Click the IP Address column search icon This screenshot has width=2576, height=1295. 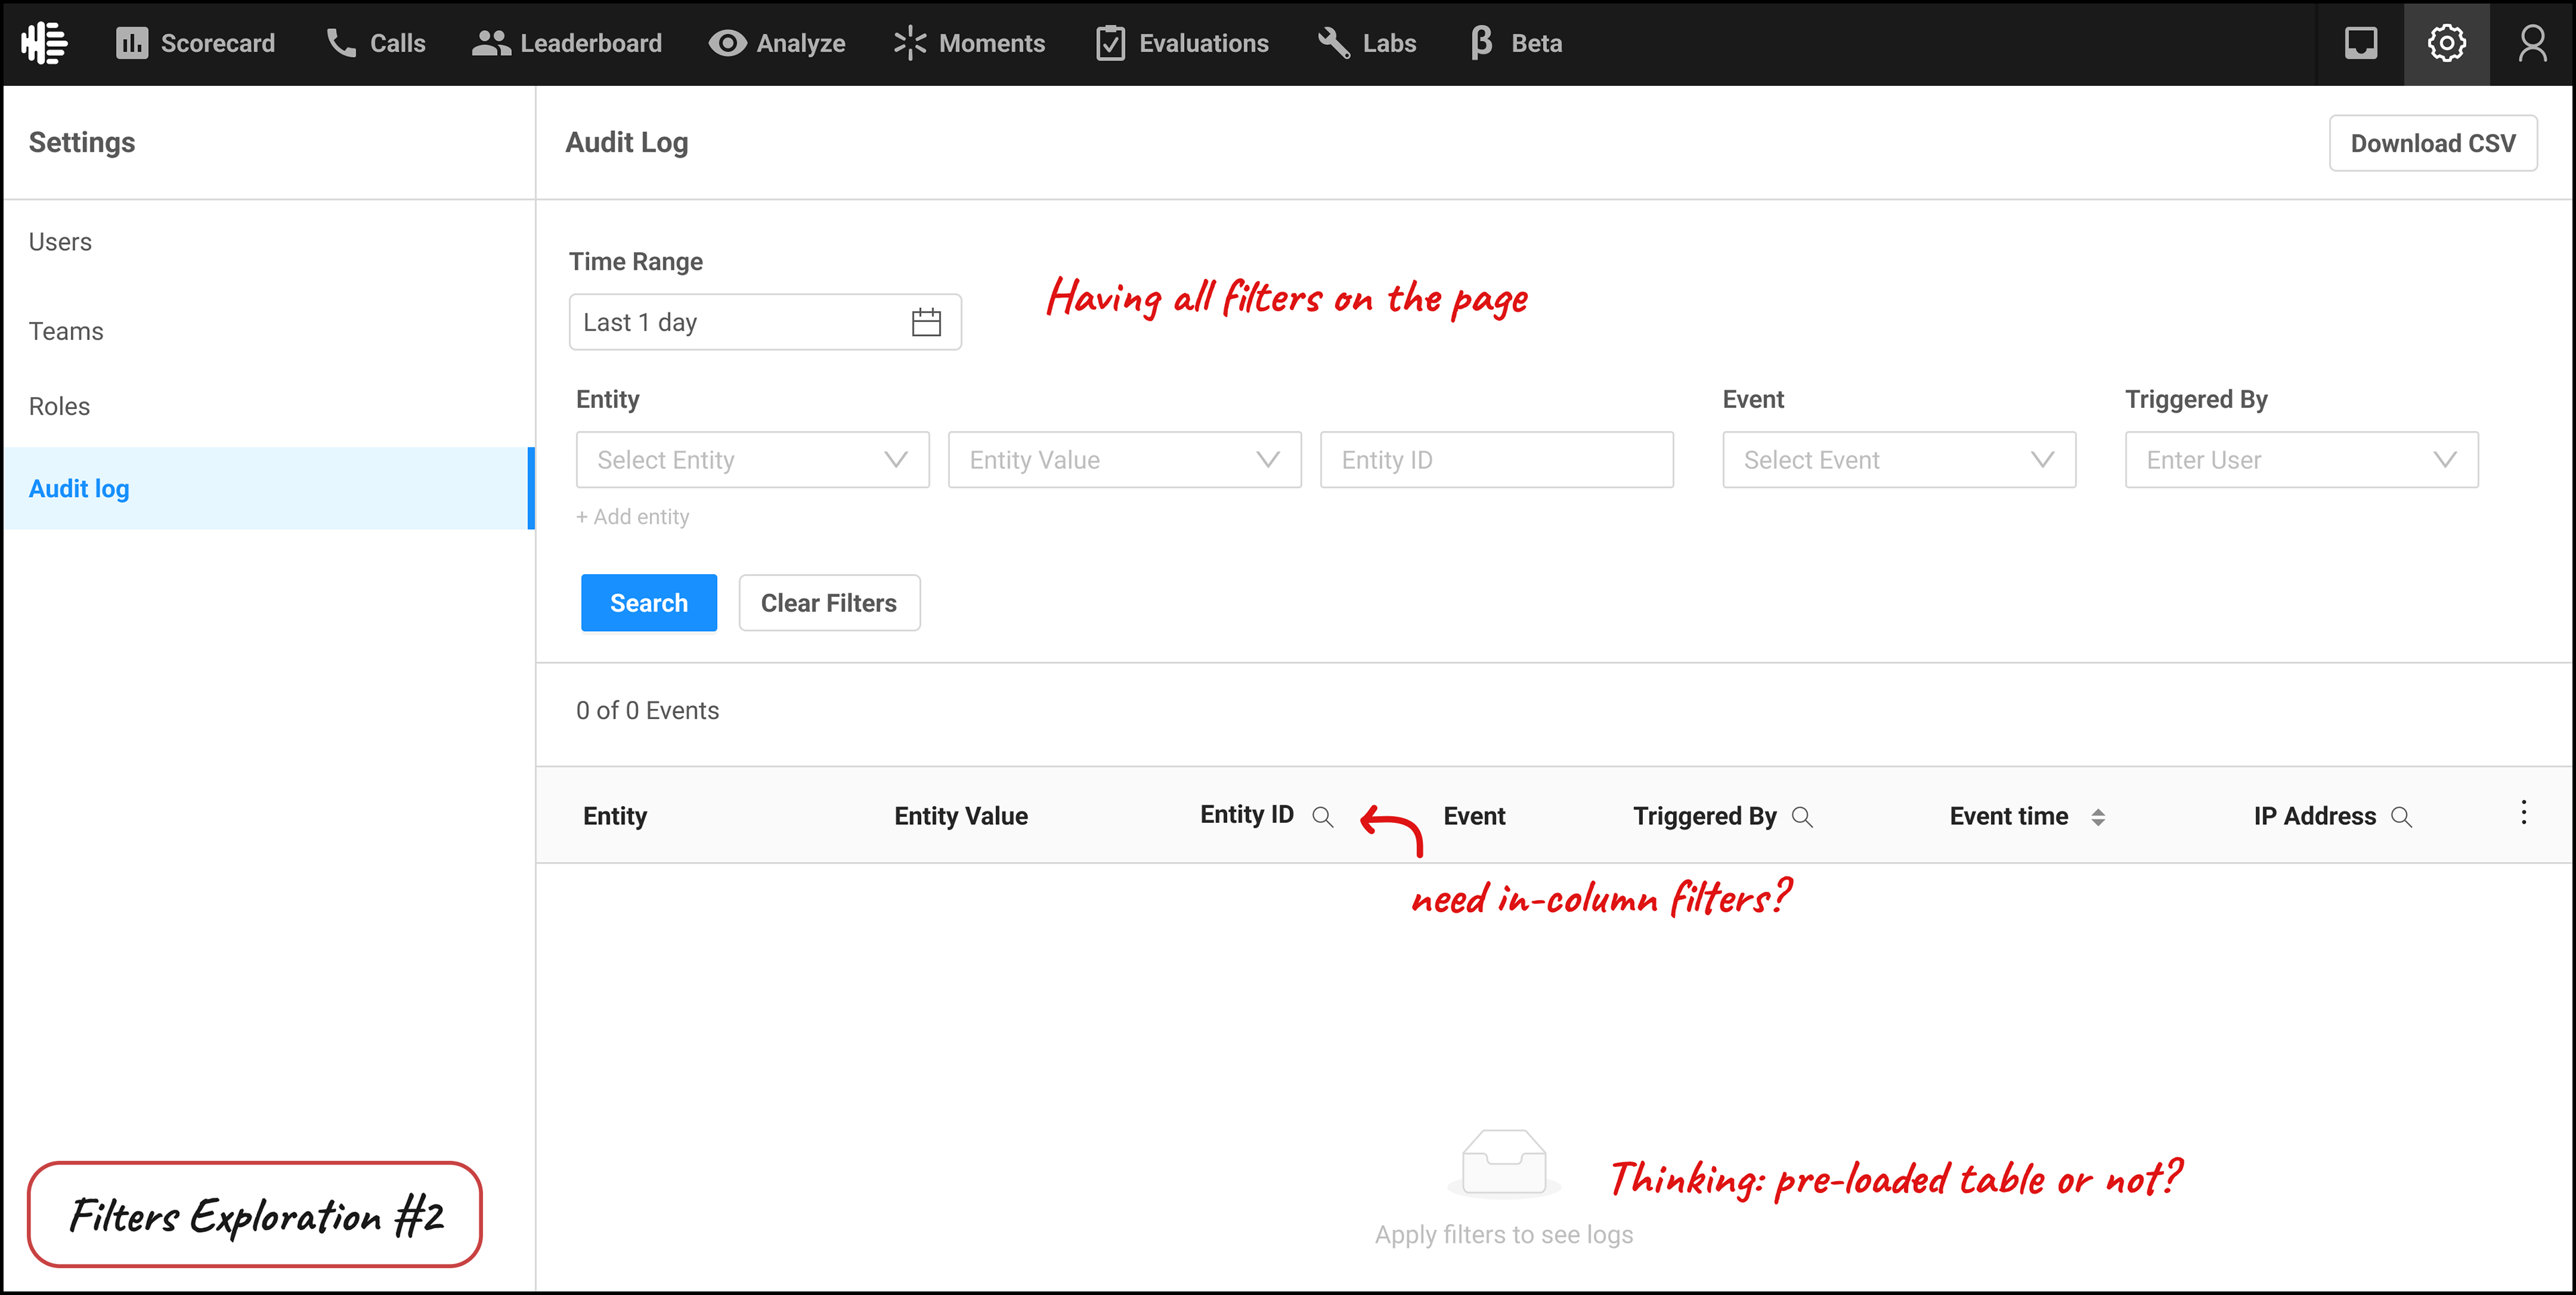2401,817
